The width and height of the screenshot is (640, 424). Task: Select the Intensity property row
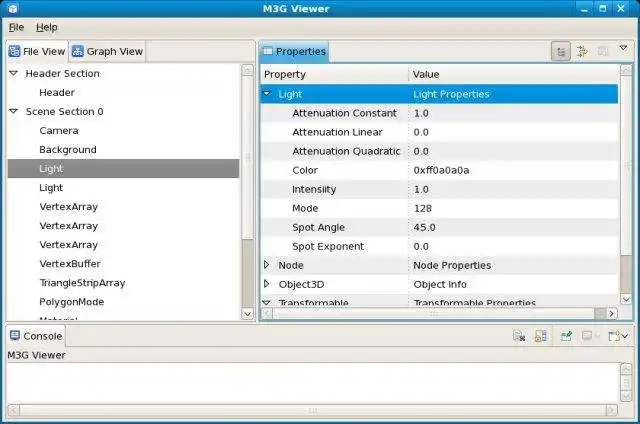pos(439,189)
